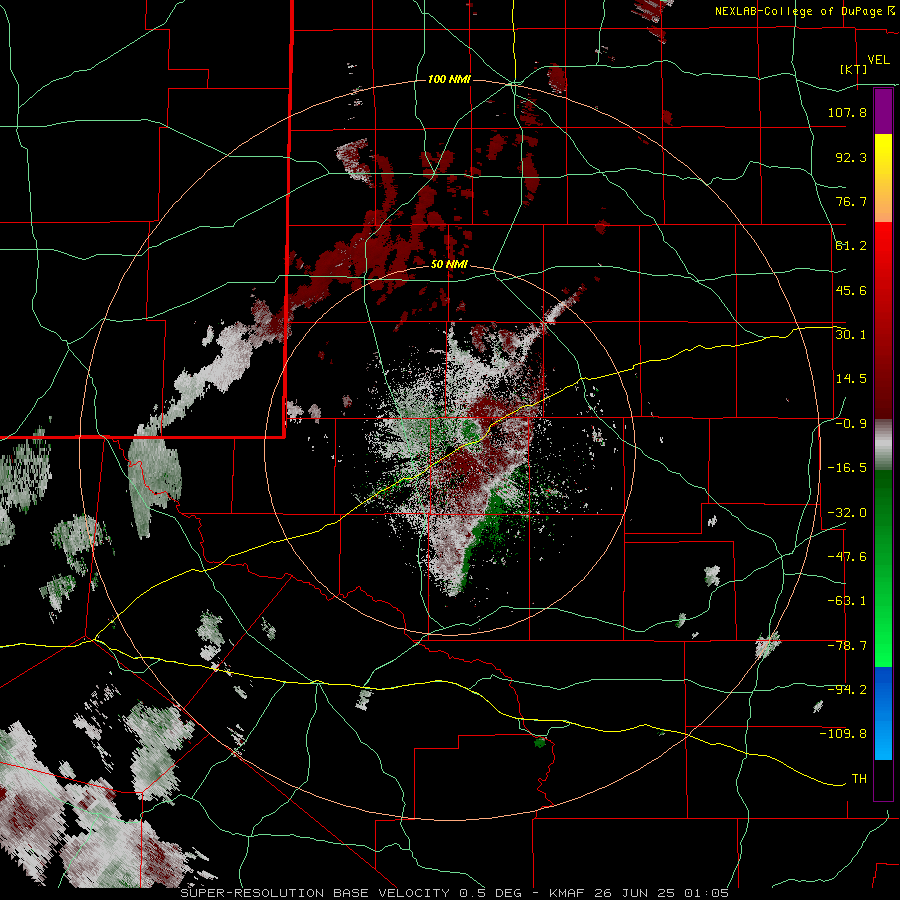Click the Super-Resolution Base Velocity KMAF caption
900x900 pixels.
[x=455, y=893]
